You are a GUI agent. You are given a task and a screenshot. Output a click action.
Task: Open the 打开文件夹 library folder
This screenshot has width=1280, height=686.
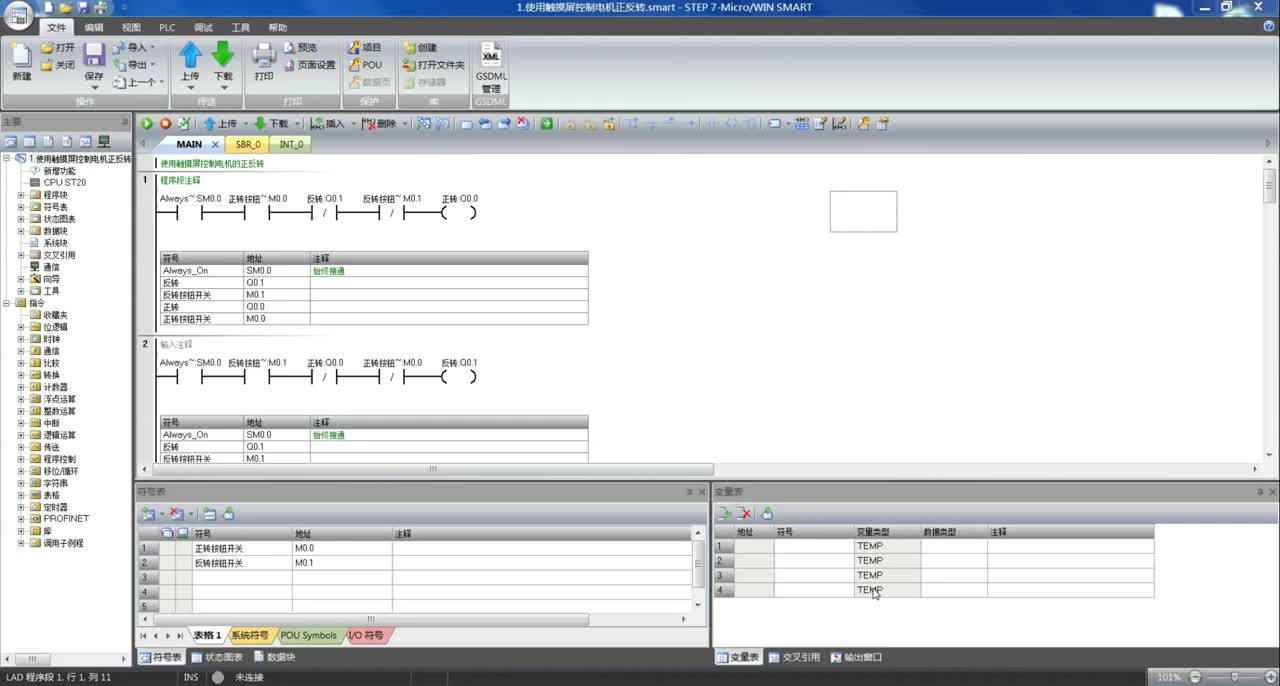click(x=434, y=65)
